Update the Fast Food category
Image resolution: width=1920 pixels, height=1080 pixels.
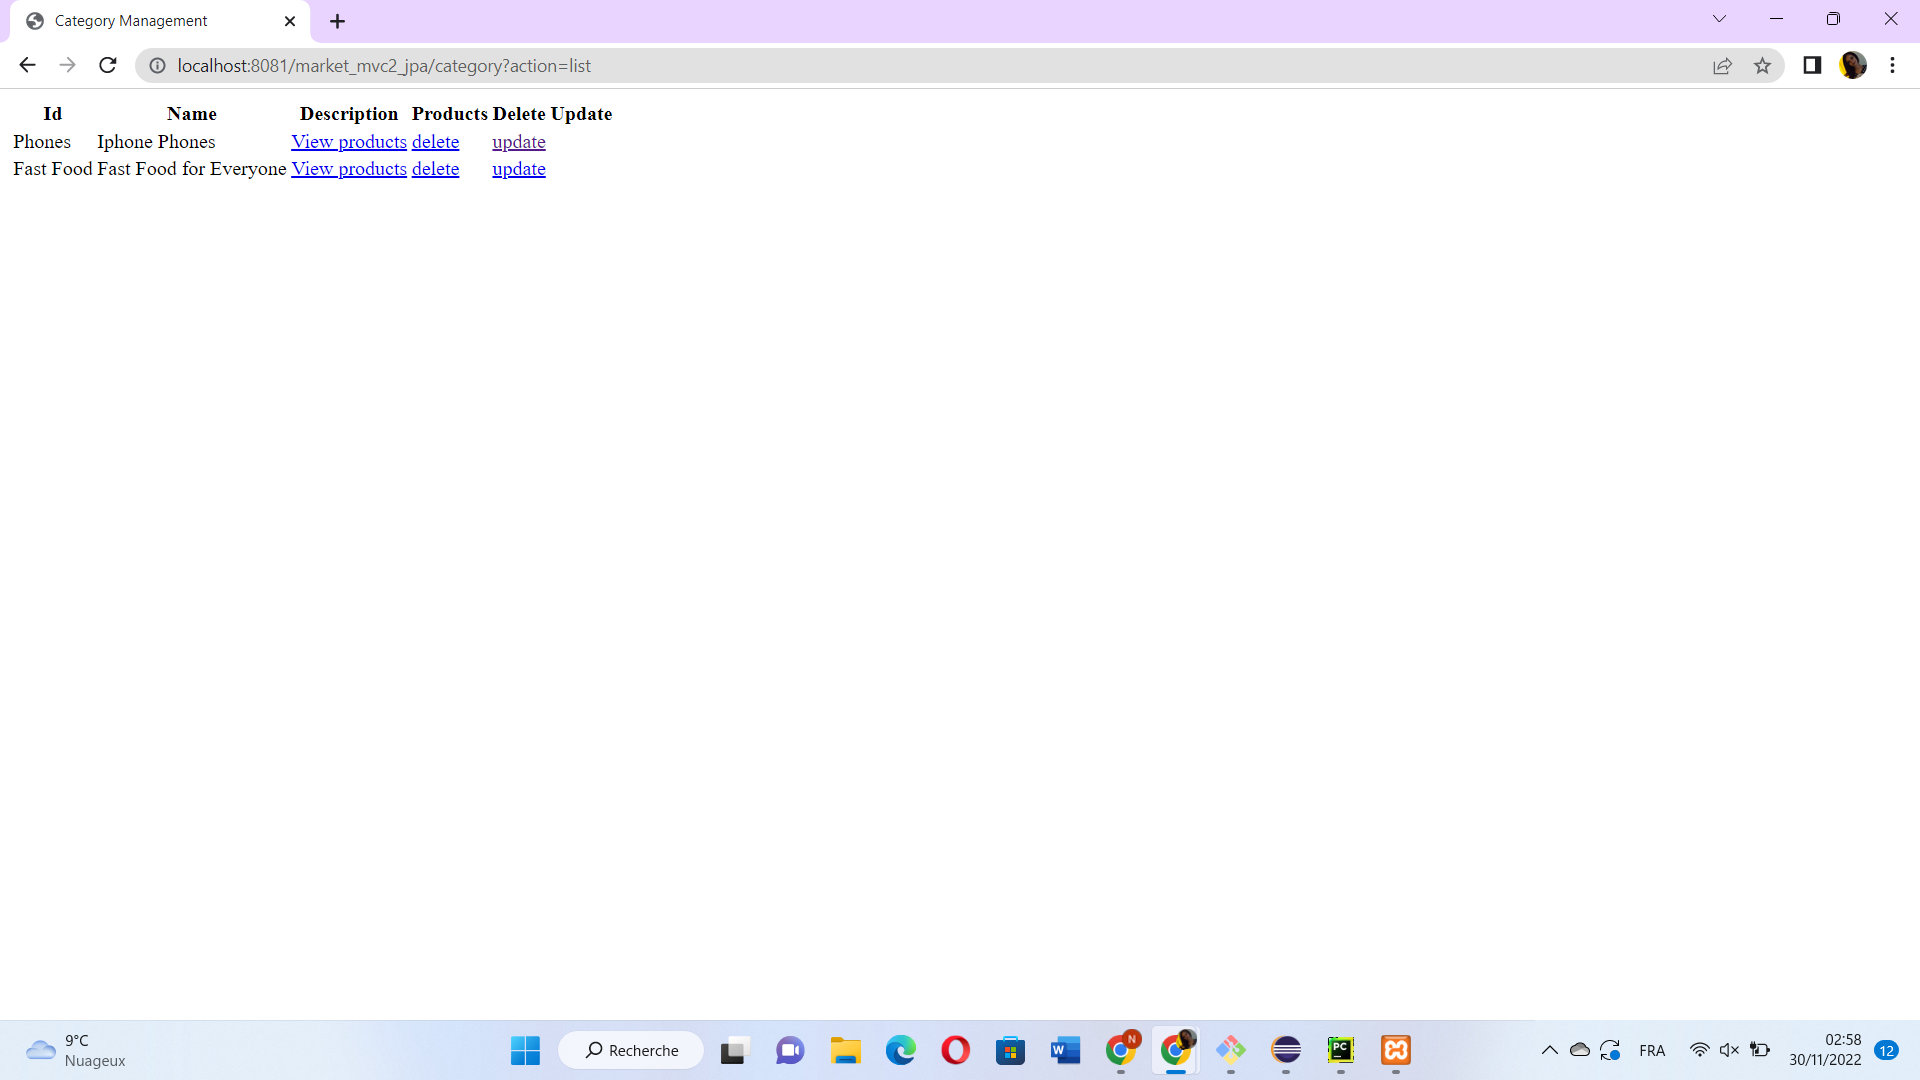click(x=518, y=169)
